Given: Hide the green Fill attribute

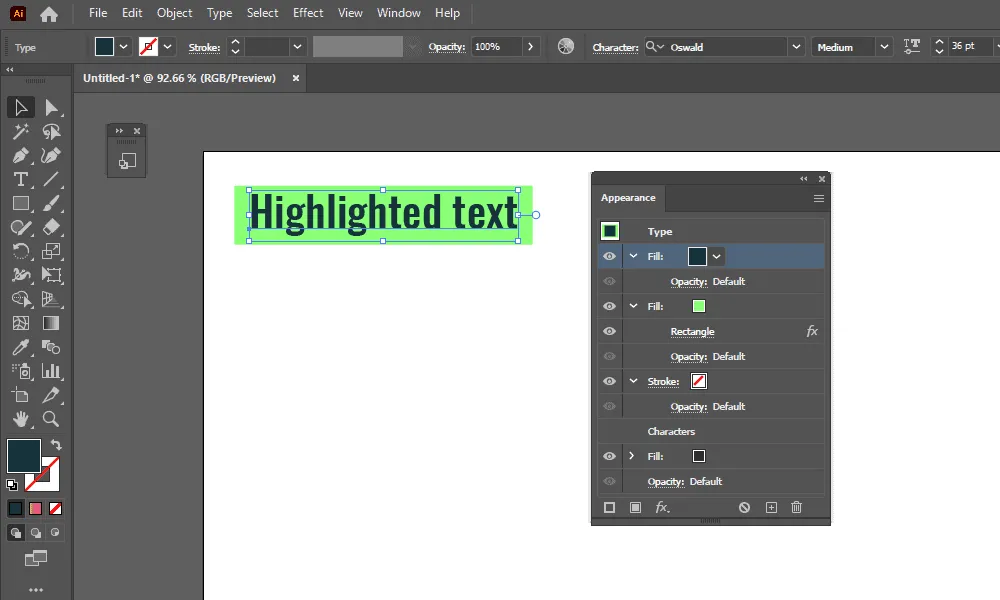Looking at the screenshot, I should (x=610, y=306).
